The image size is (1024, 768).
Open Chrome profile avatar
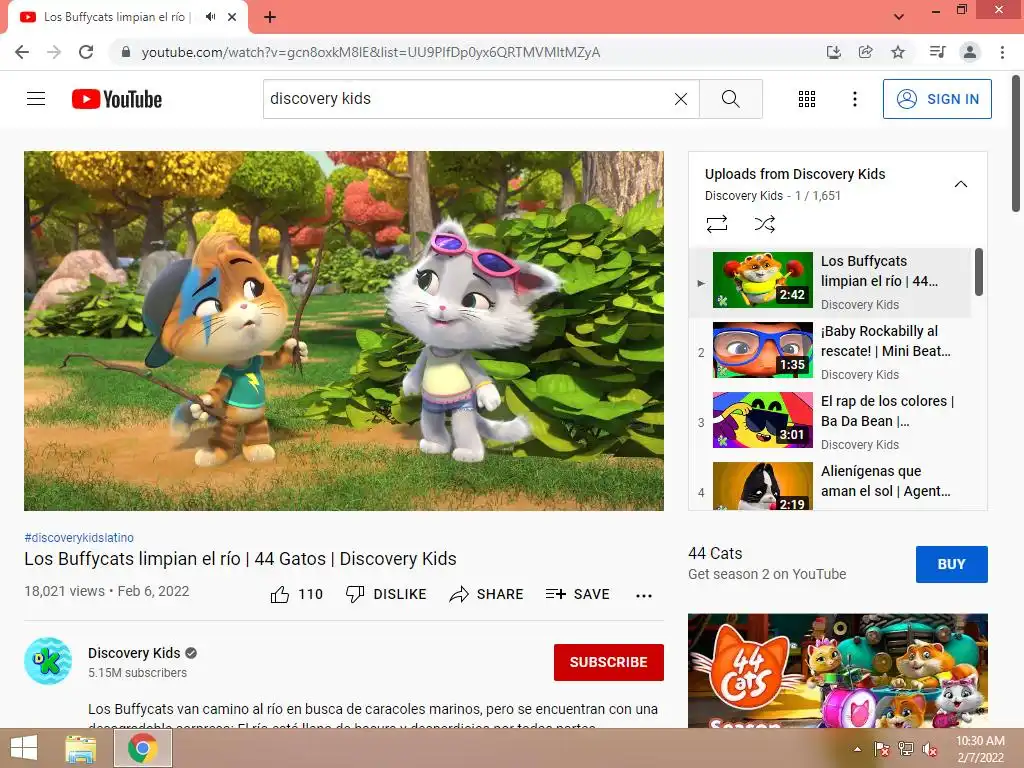click(x=970, y=52)
